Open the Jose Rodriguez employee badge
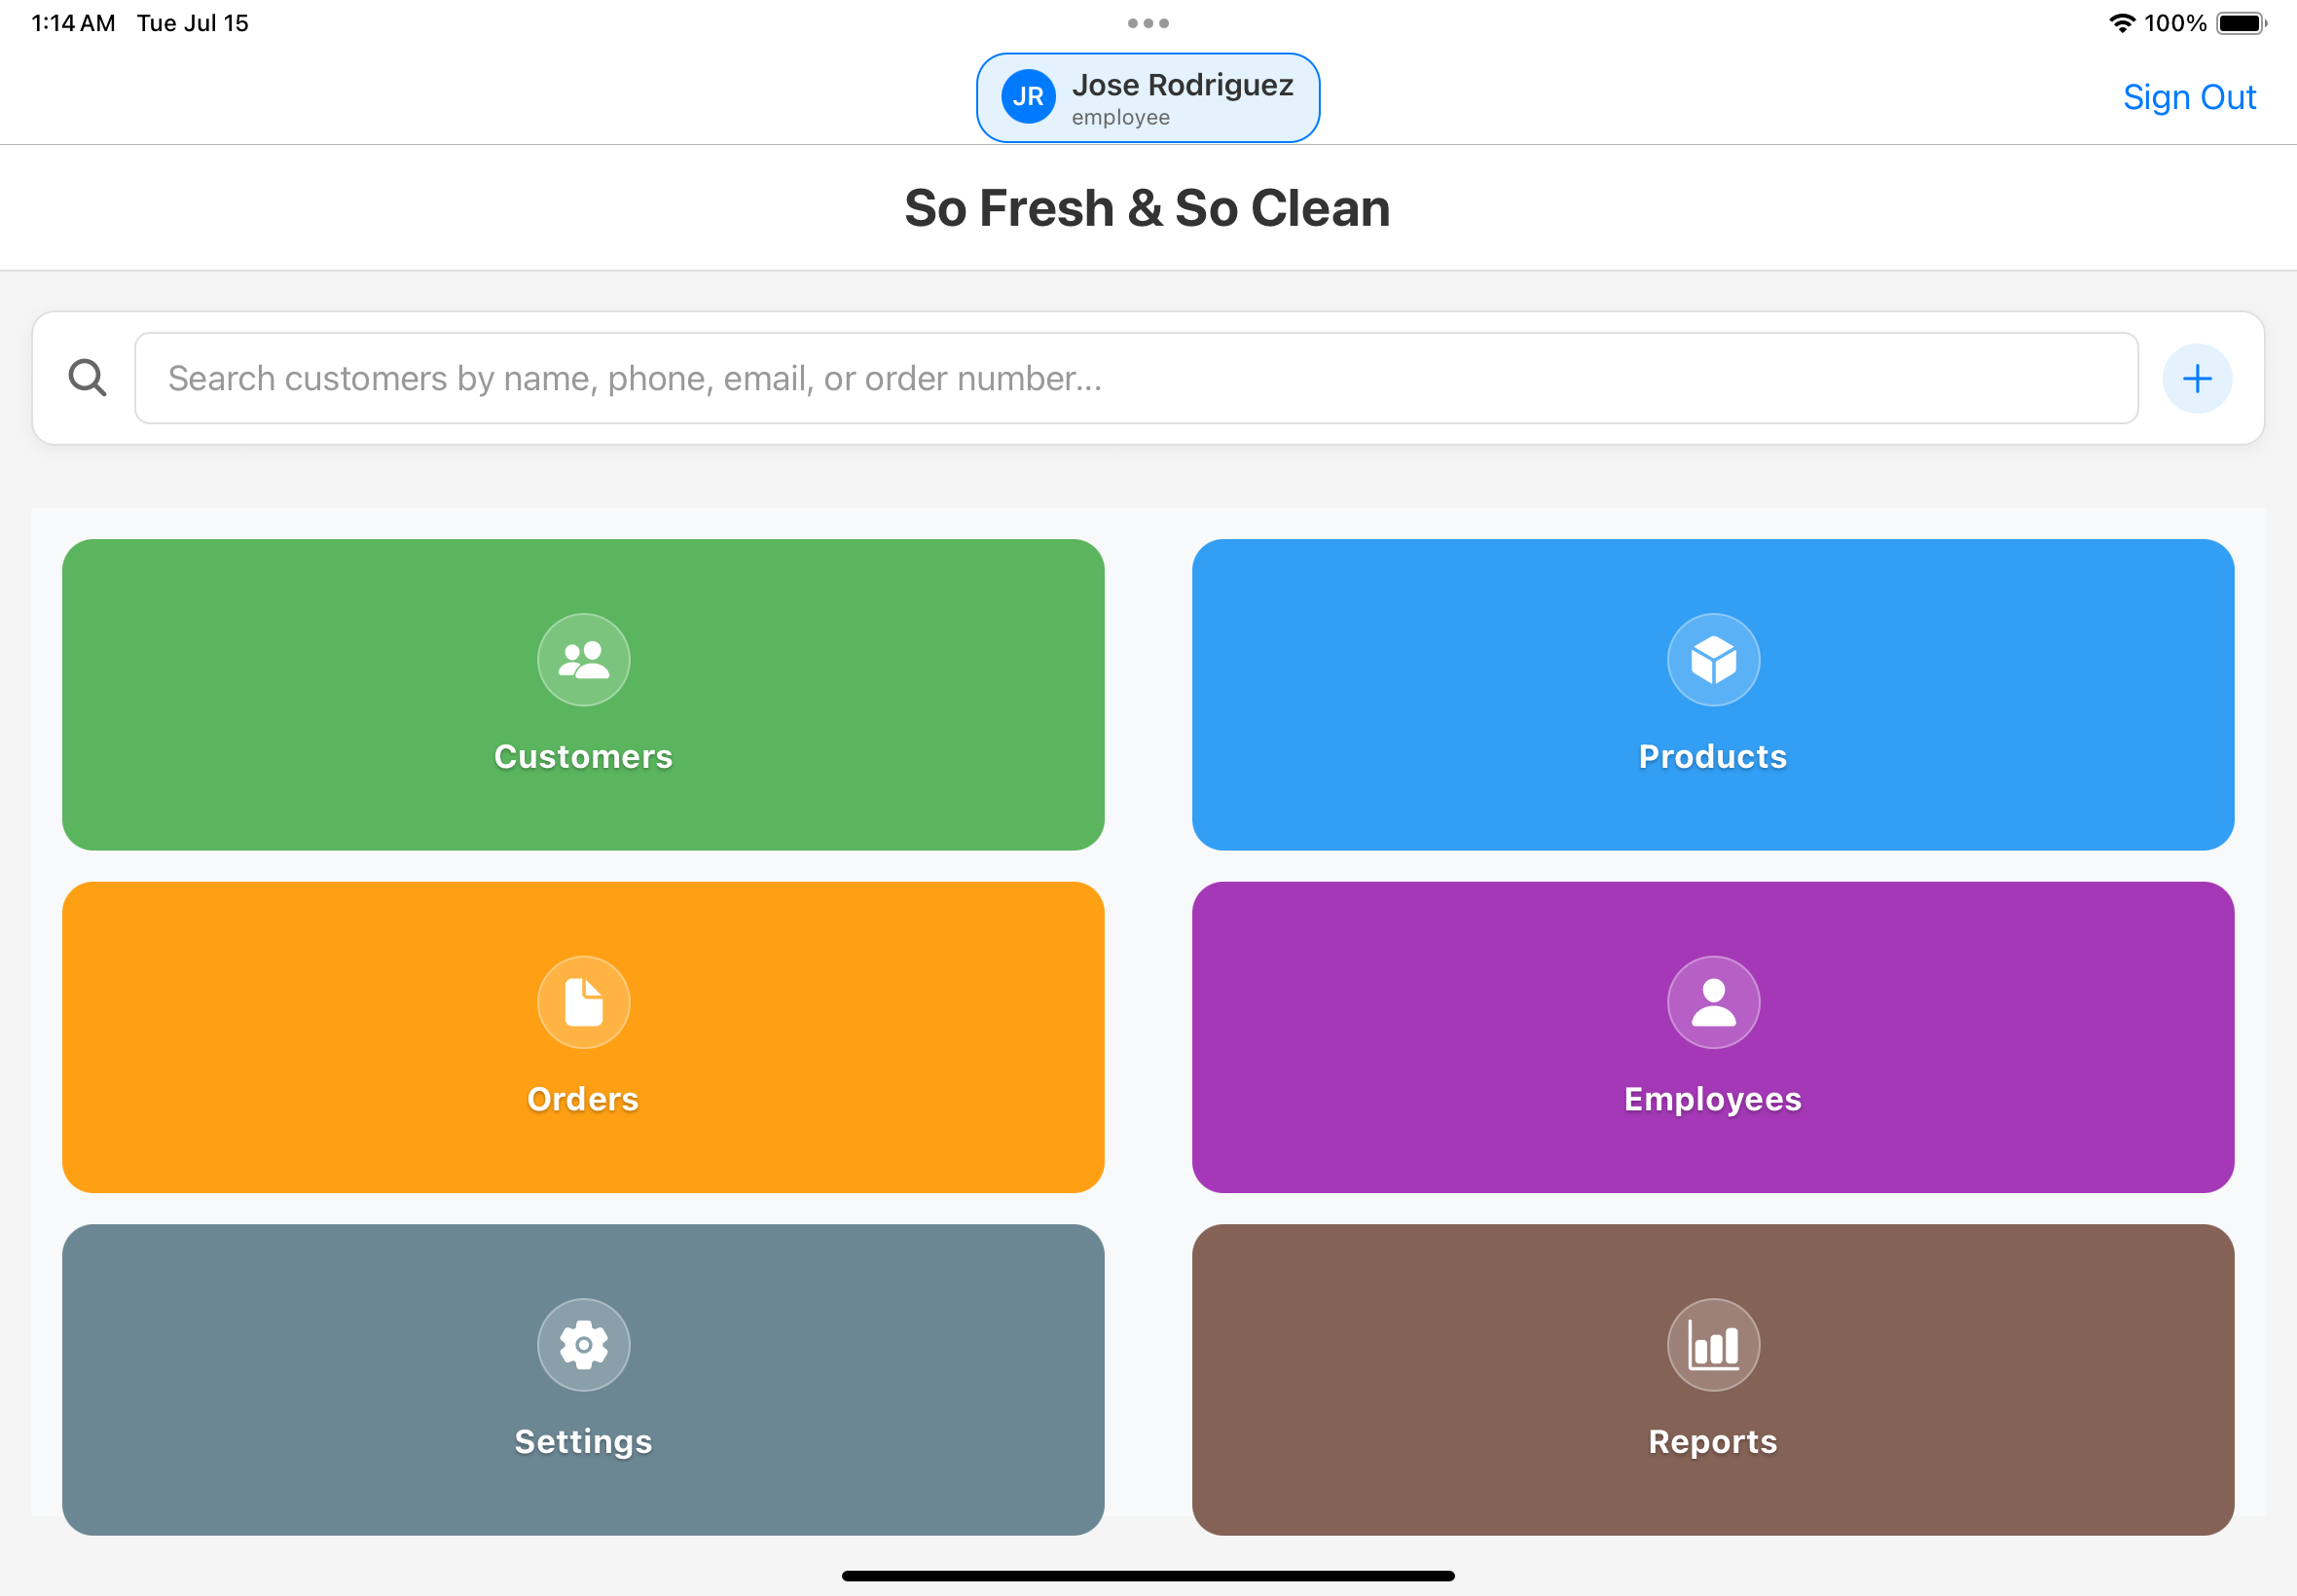The image size is (2297, 1596). [1148, 98]
